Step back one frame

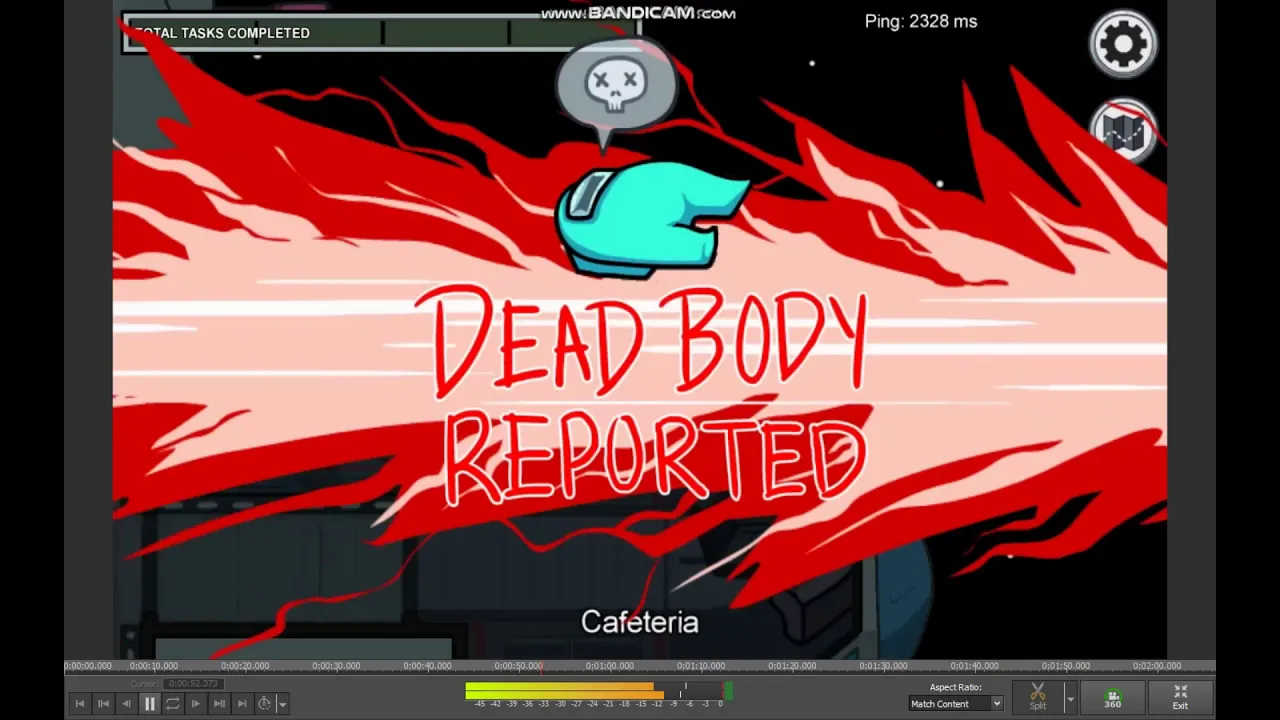(x=126, y=704)
